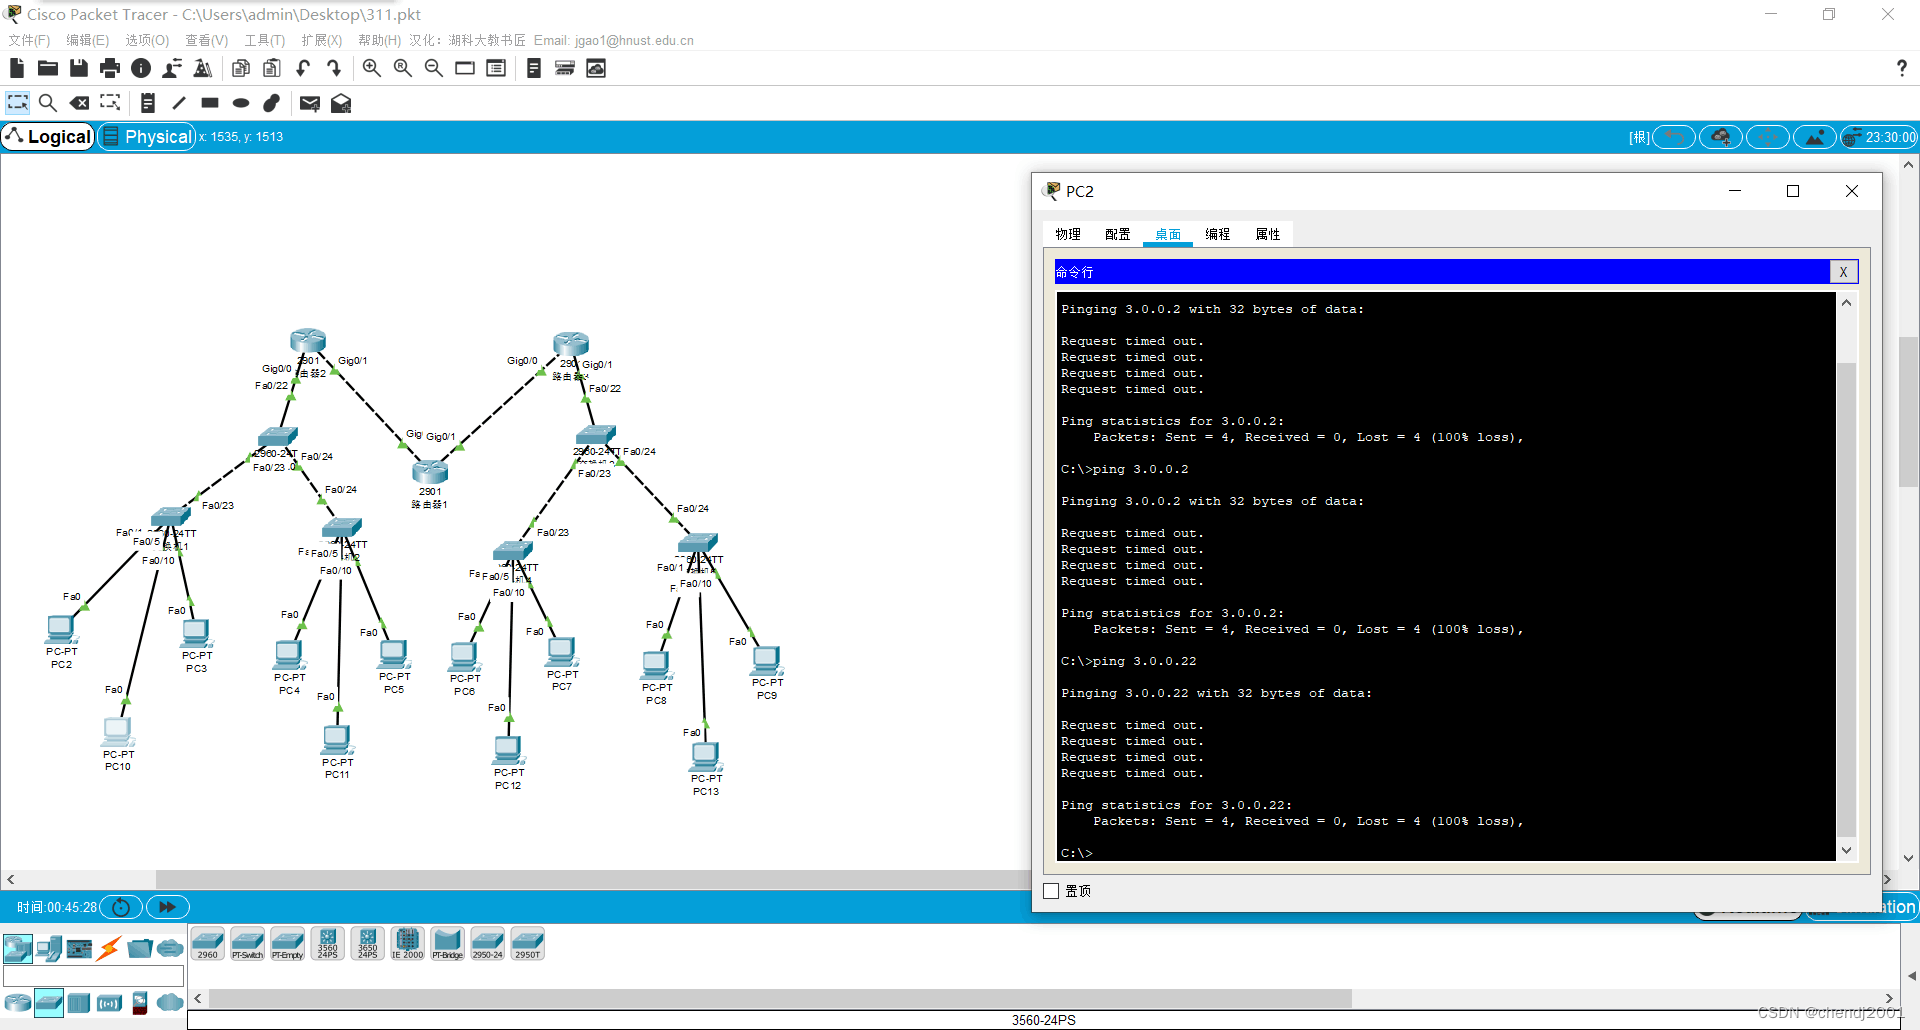Open the Network Information dialog
This screenshot has height=1030, width=1920.
140,68
